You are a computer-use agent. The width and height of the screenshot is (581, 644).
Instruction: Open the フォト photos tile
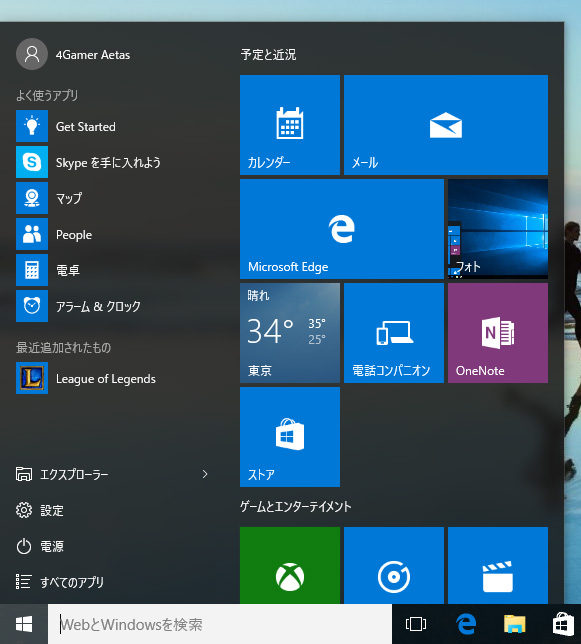[x=498, y=229]
